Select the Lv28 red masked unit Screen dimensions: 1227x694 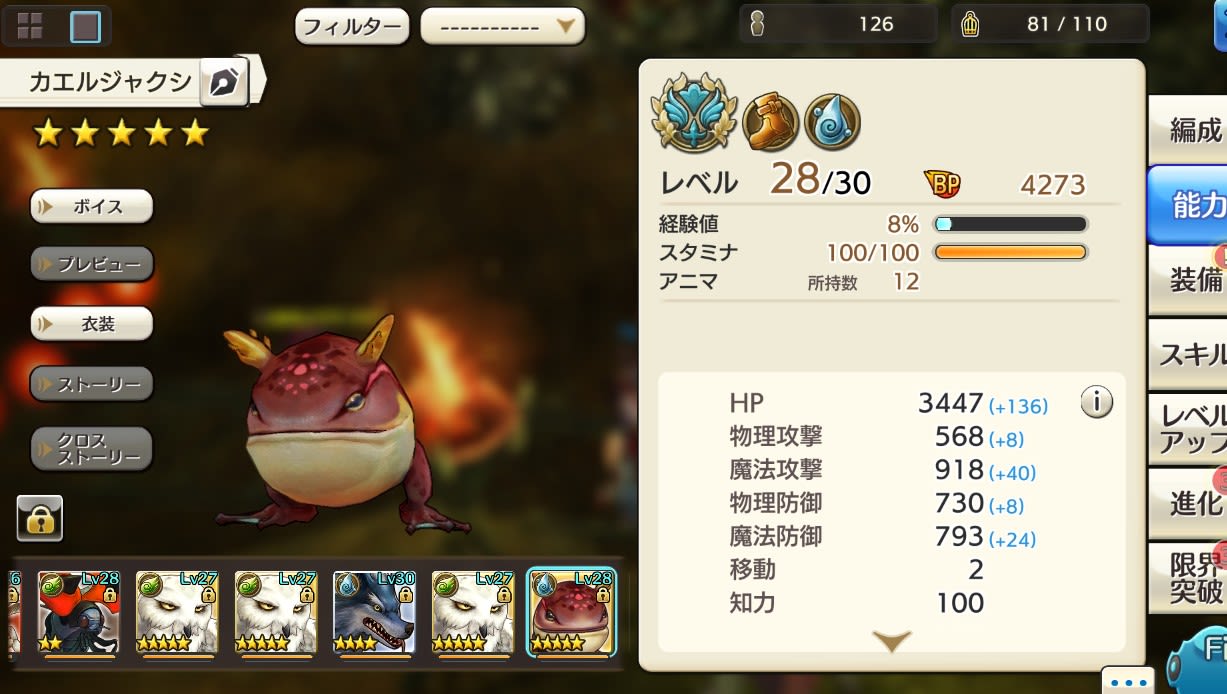pyautogui.click(x=78, y=612)
